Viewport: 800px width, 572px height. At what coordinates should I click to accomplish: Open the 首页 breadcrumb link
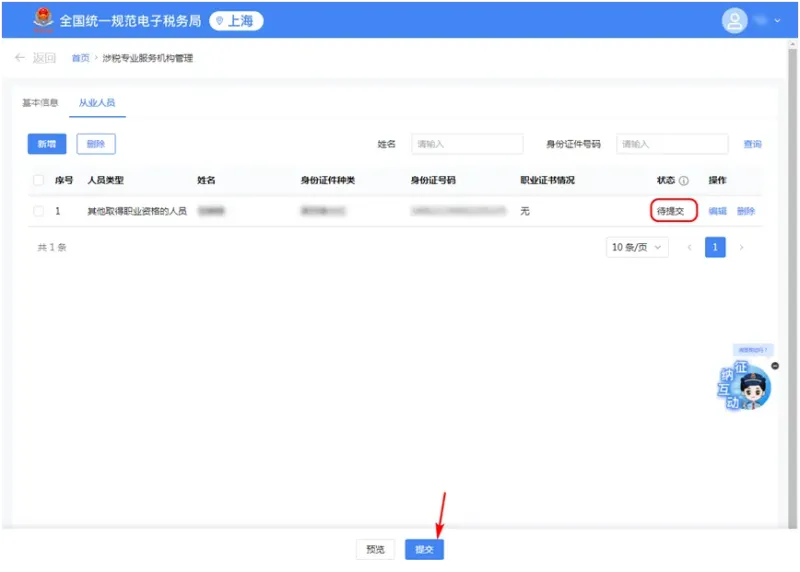pos(80,58)
